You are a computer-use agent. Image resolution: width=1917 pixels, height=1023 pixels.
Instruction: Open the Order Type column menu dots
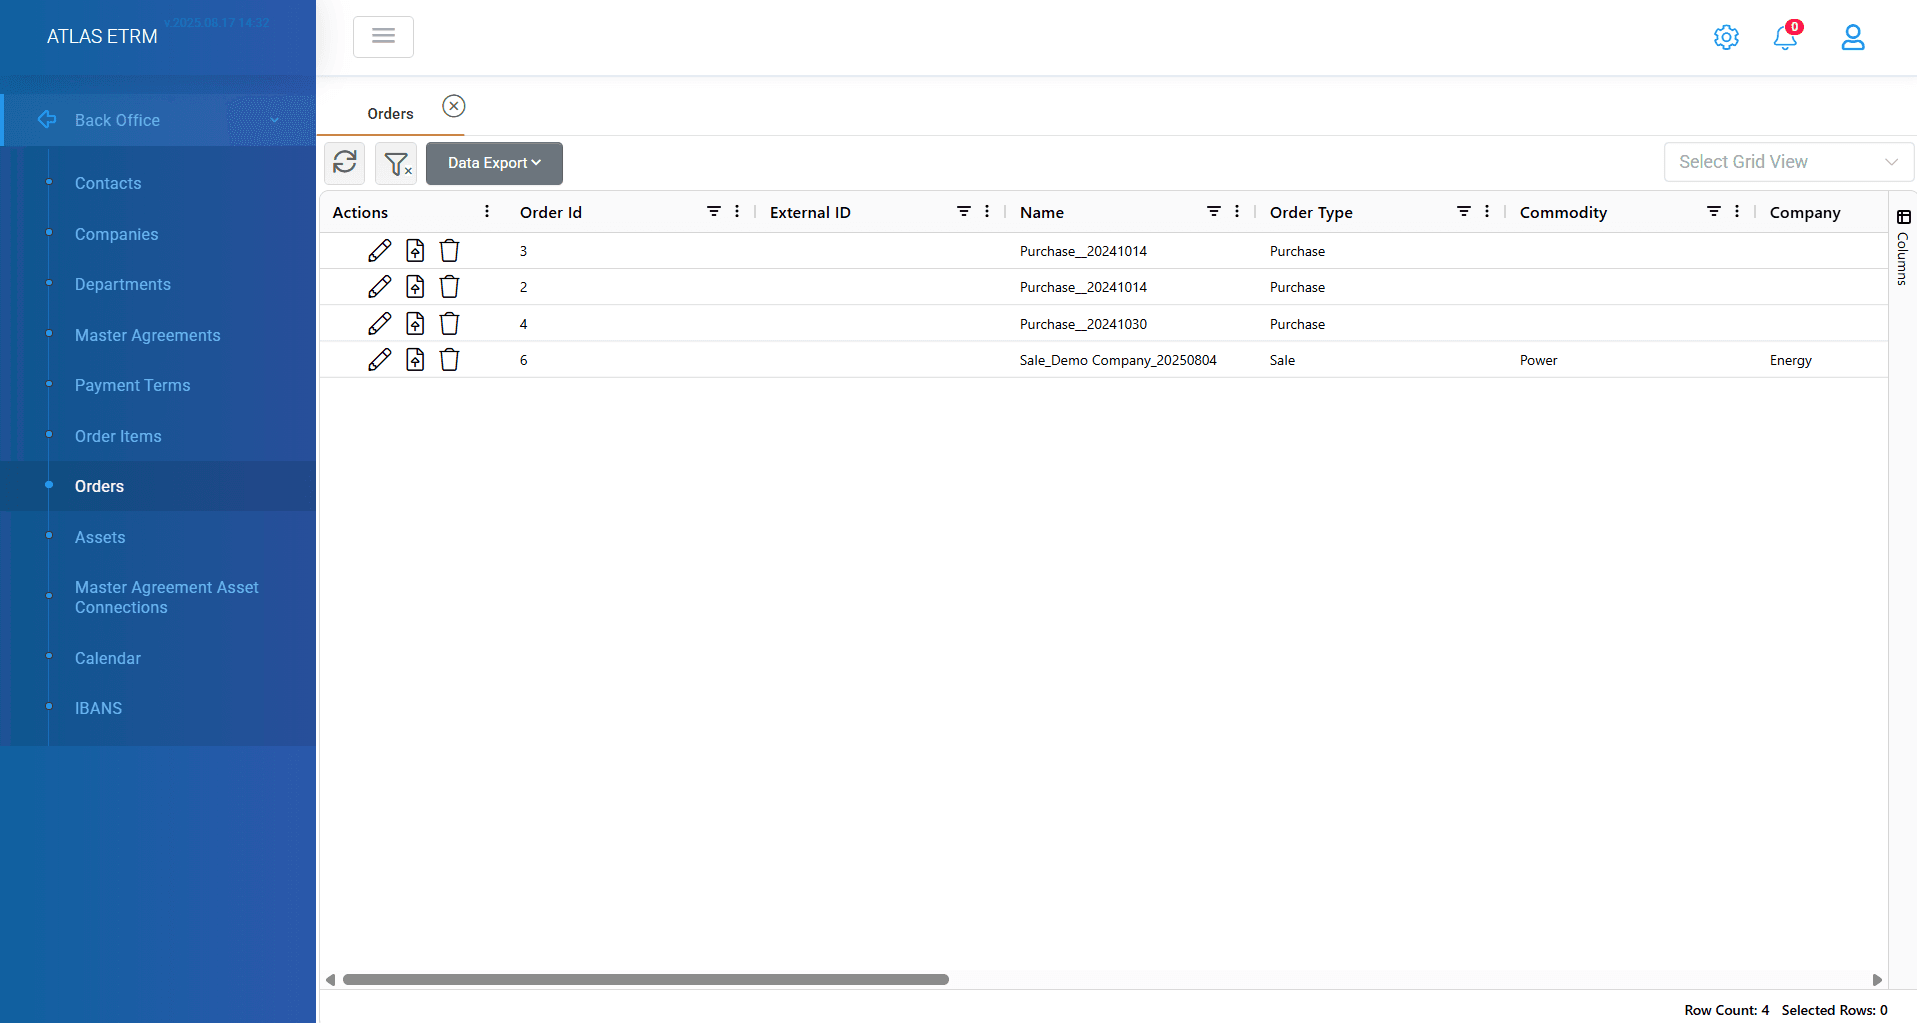(1487, 211)
